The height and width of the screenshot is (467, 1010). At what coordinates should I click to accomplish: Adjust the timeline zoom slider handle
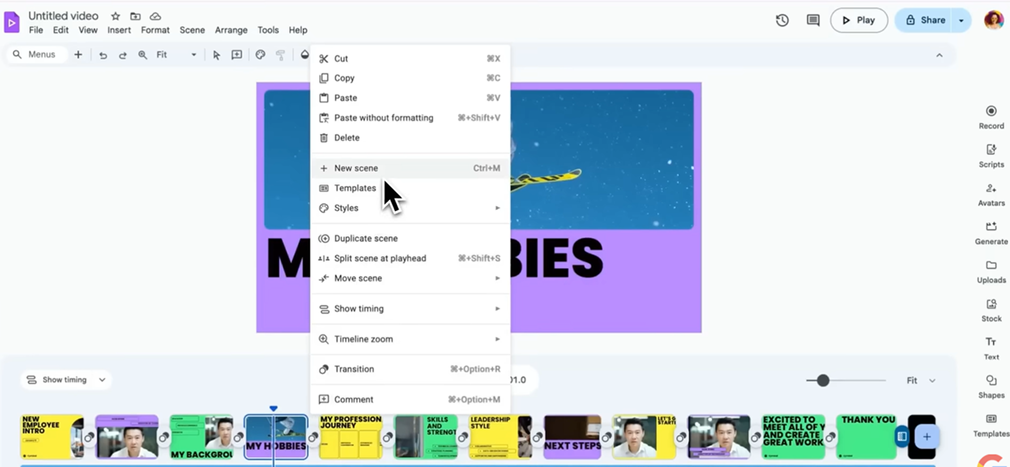tap(823, 381)
